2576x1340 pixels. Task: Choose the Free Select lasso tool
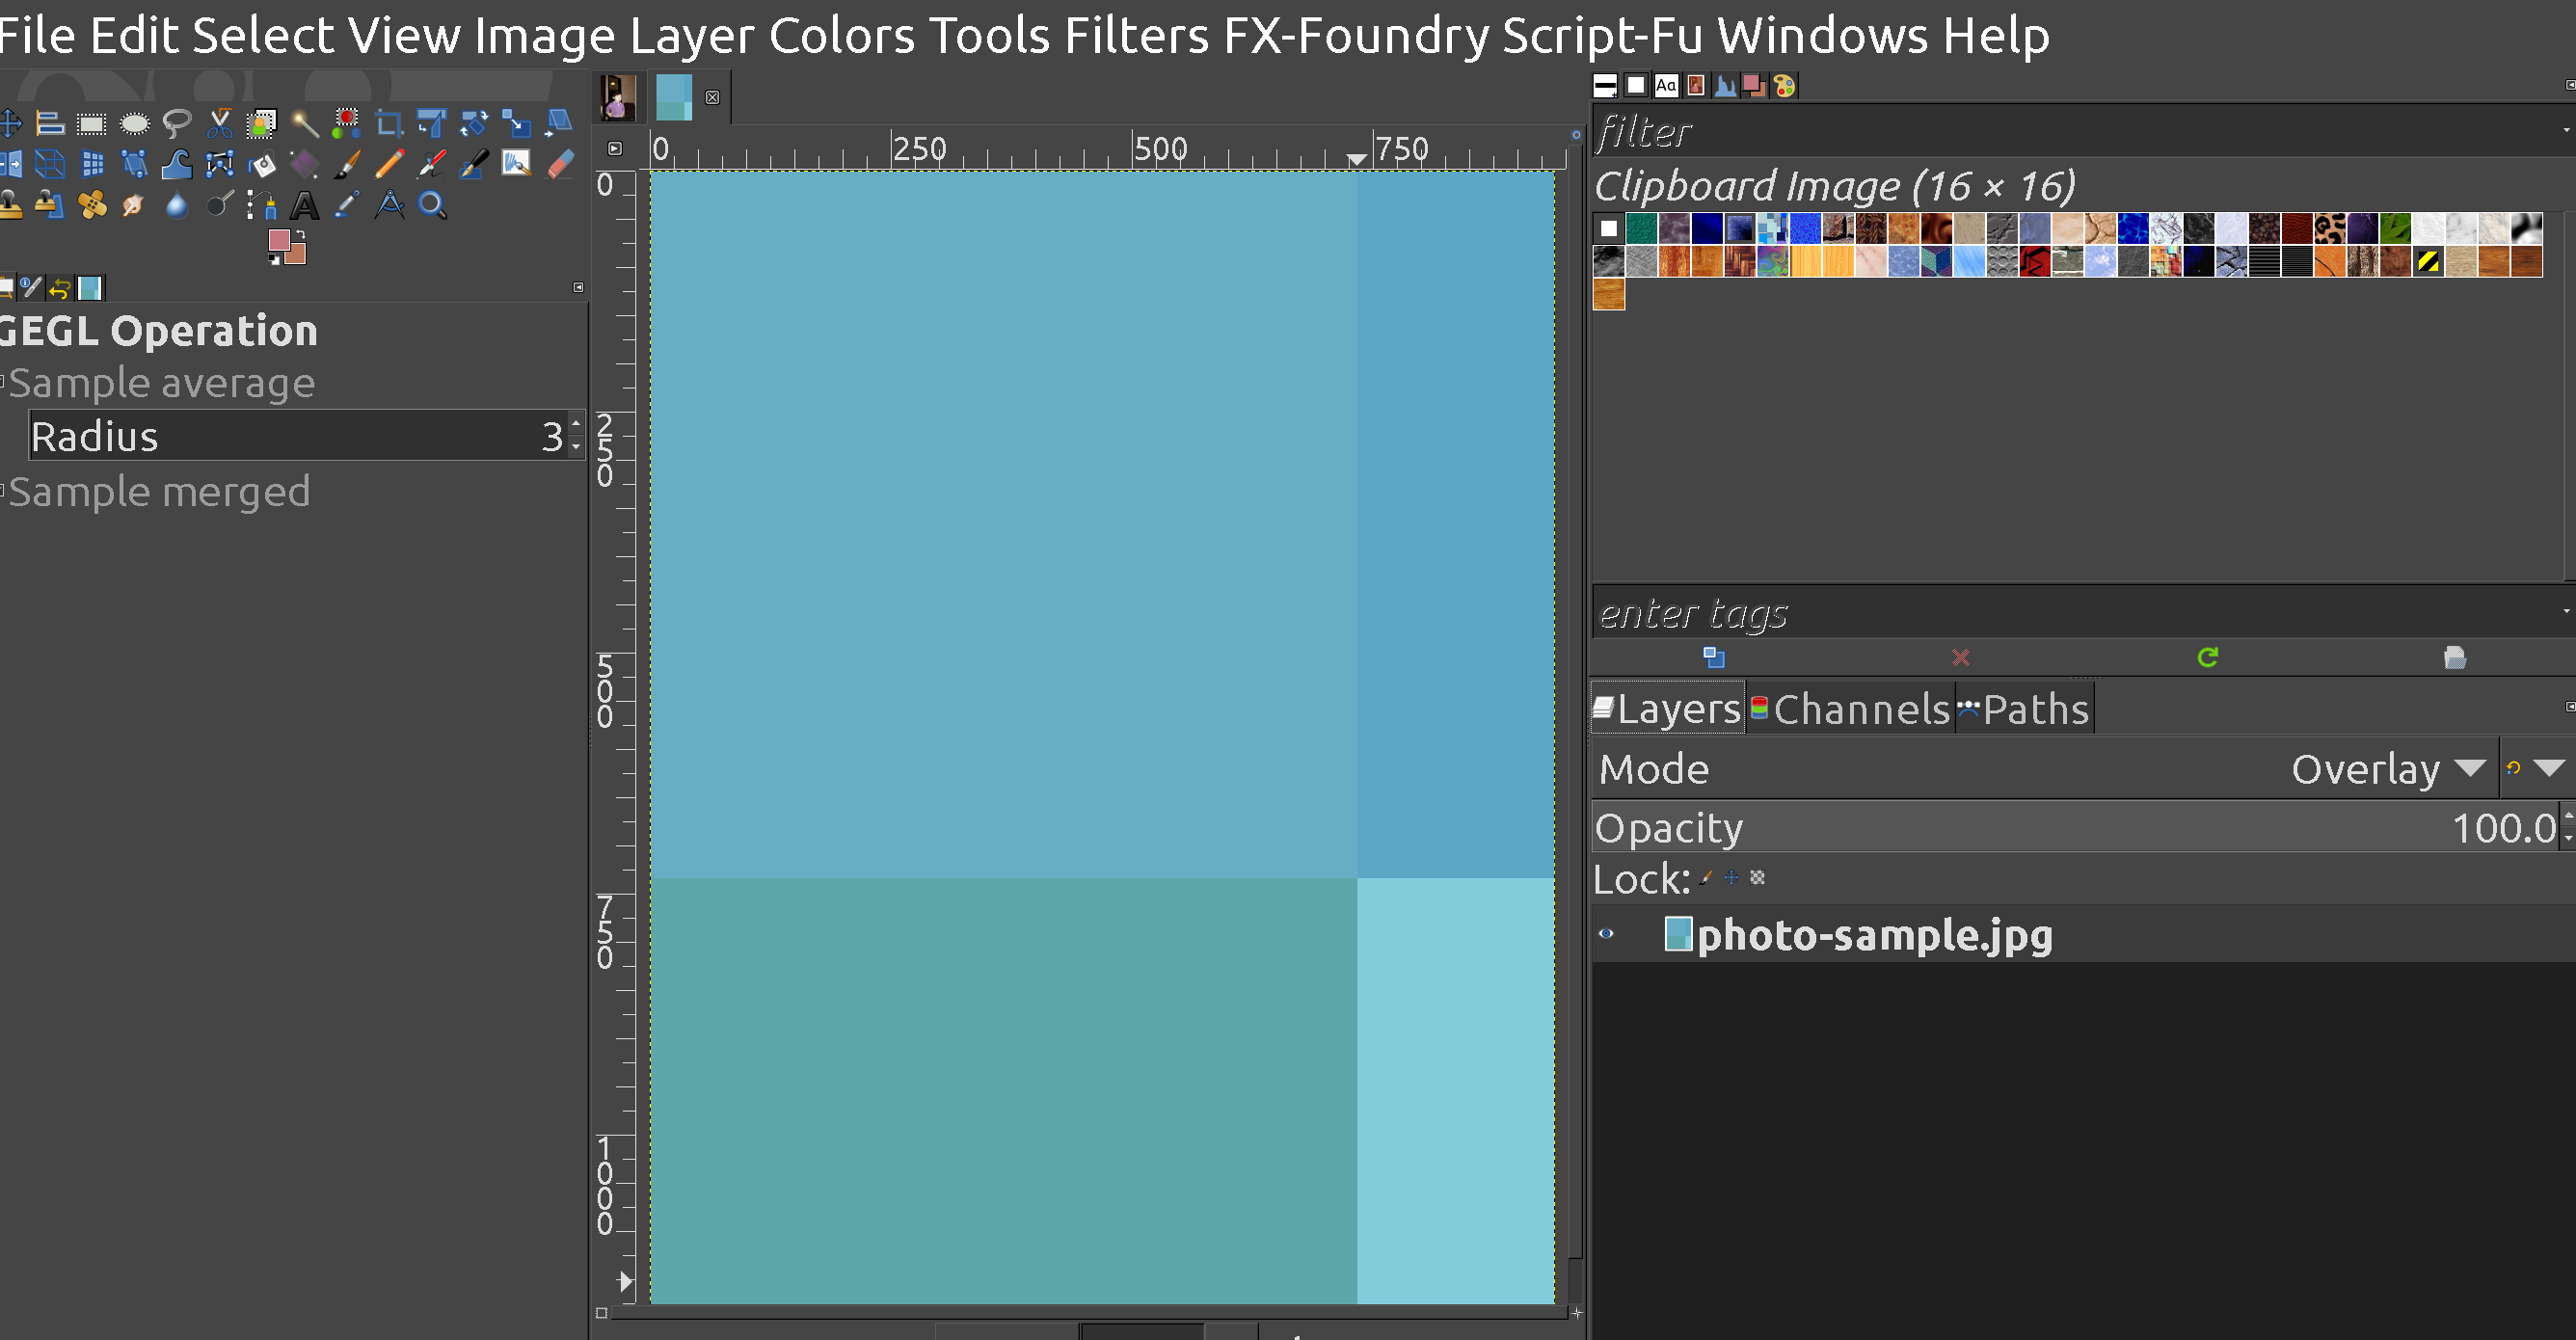point(177,124)
